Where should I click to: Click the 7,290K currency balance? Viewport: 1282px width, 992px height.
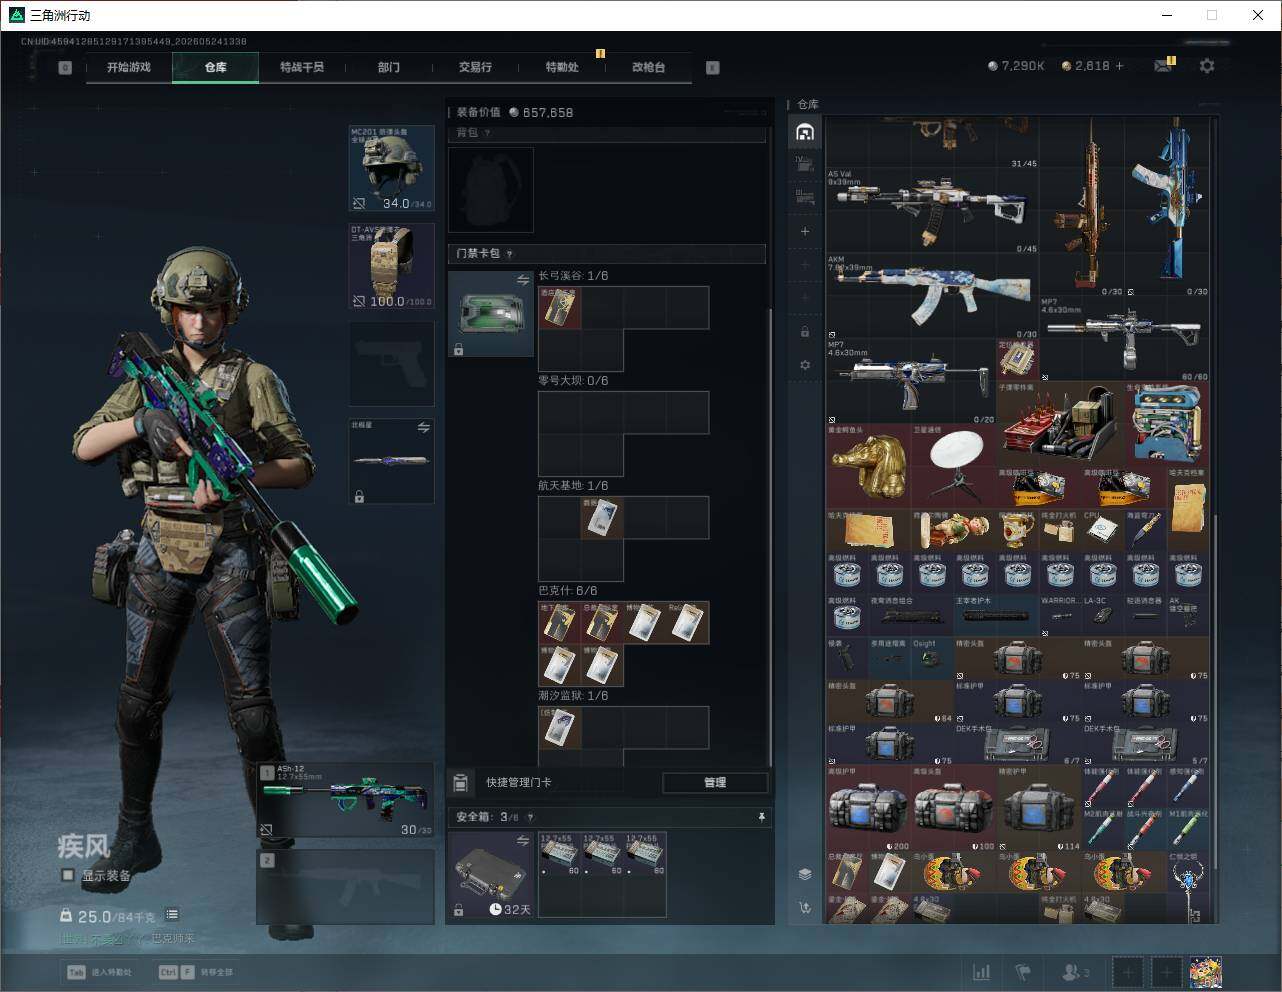1016,66
